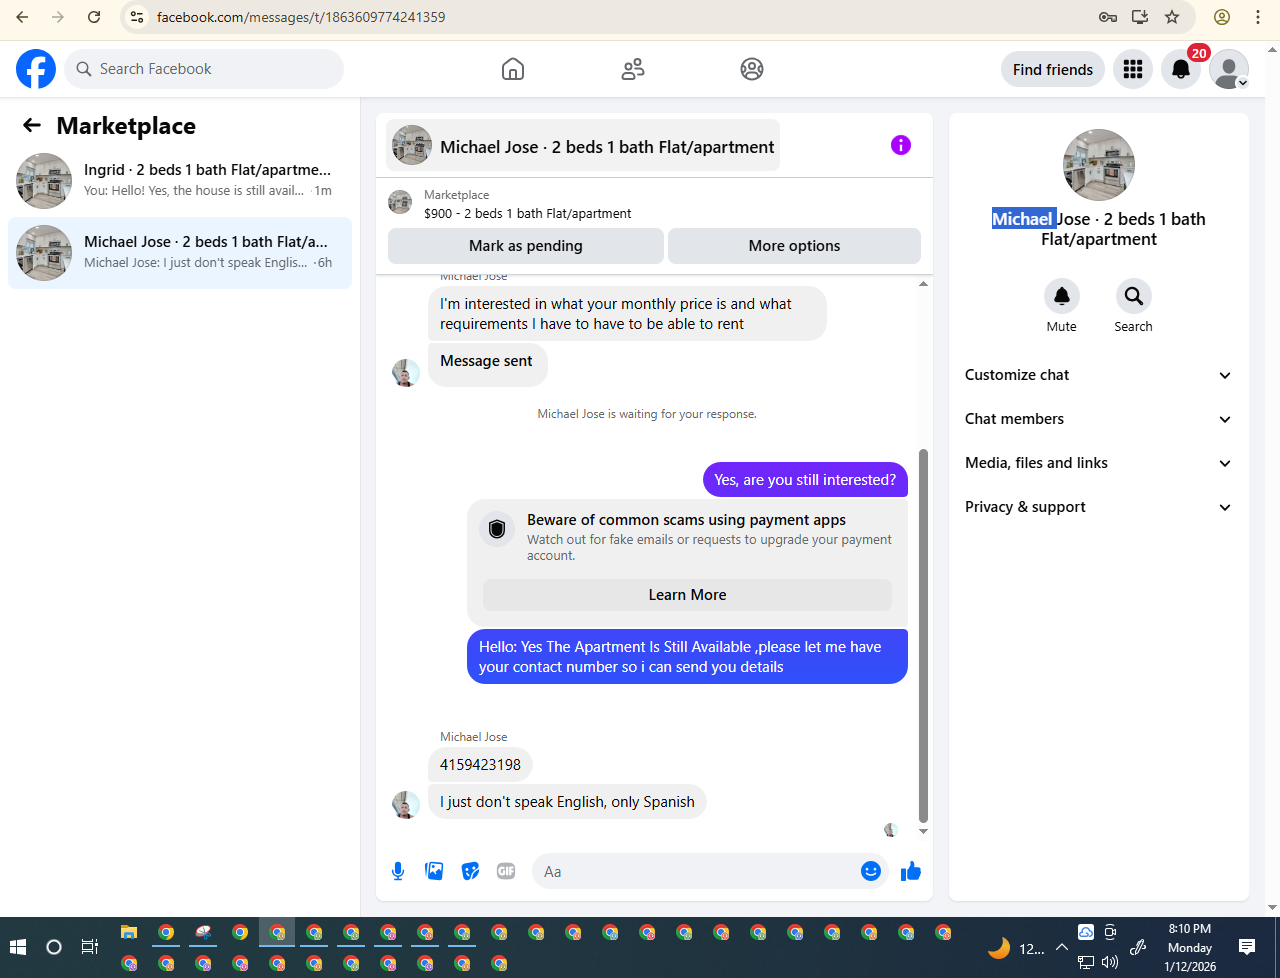
Task: Expand Media, files and links section
Action: 1099,463
